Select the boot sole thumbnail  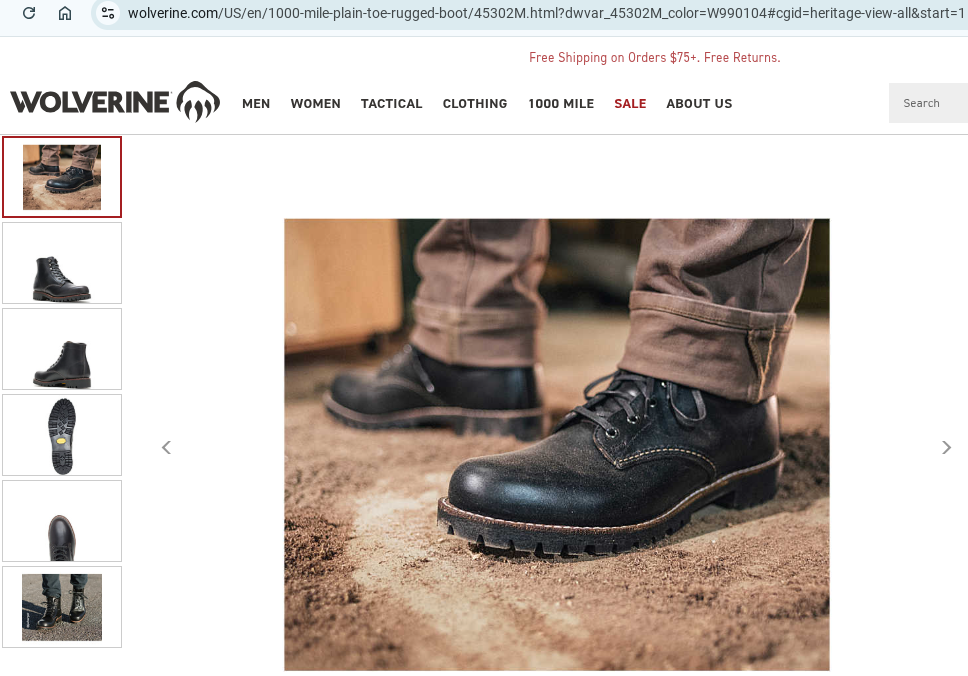click(62, 435)
